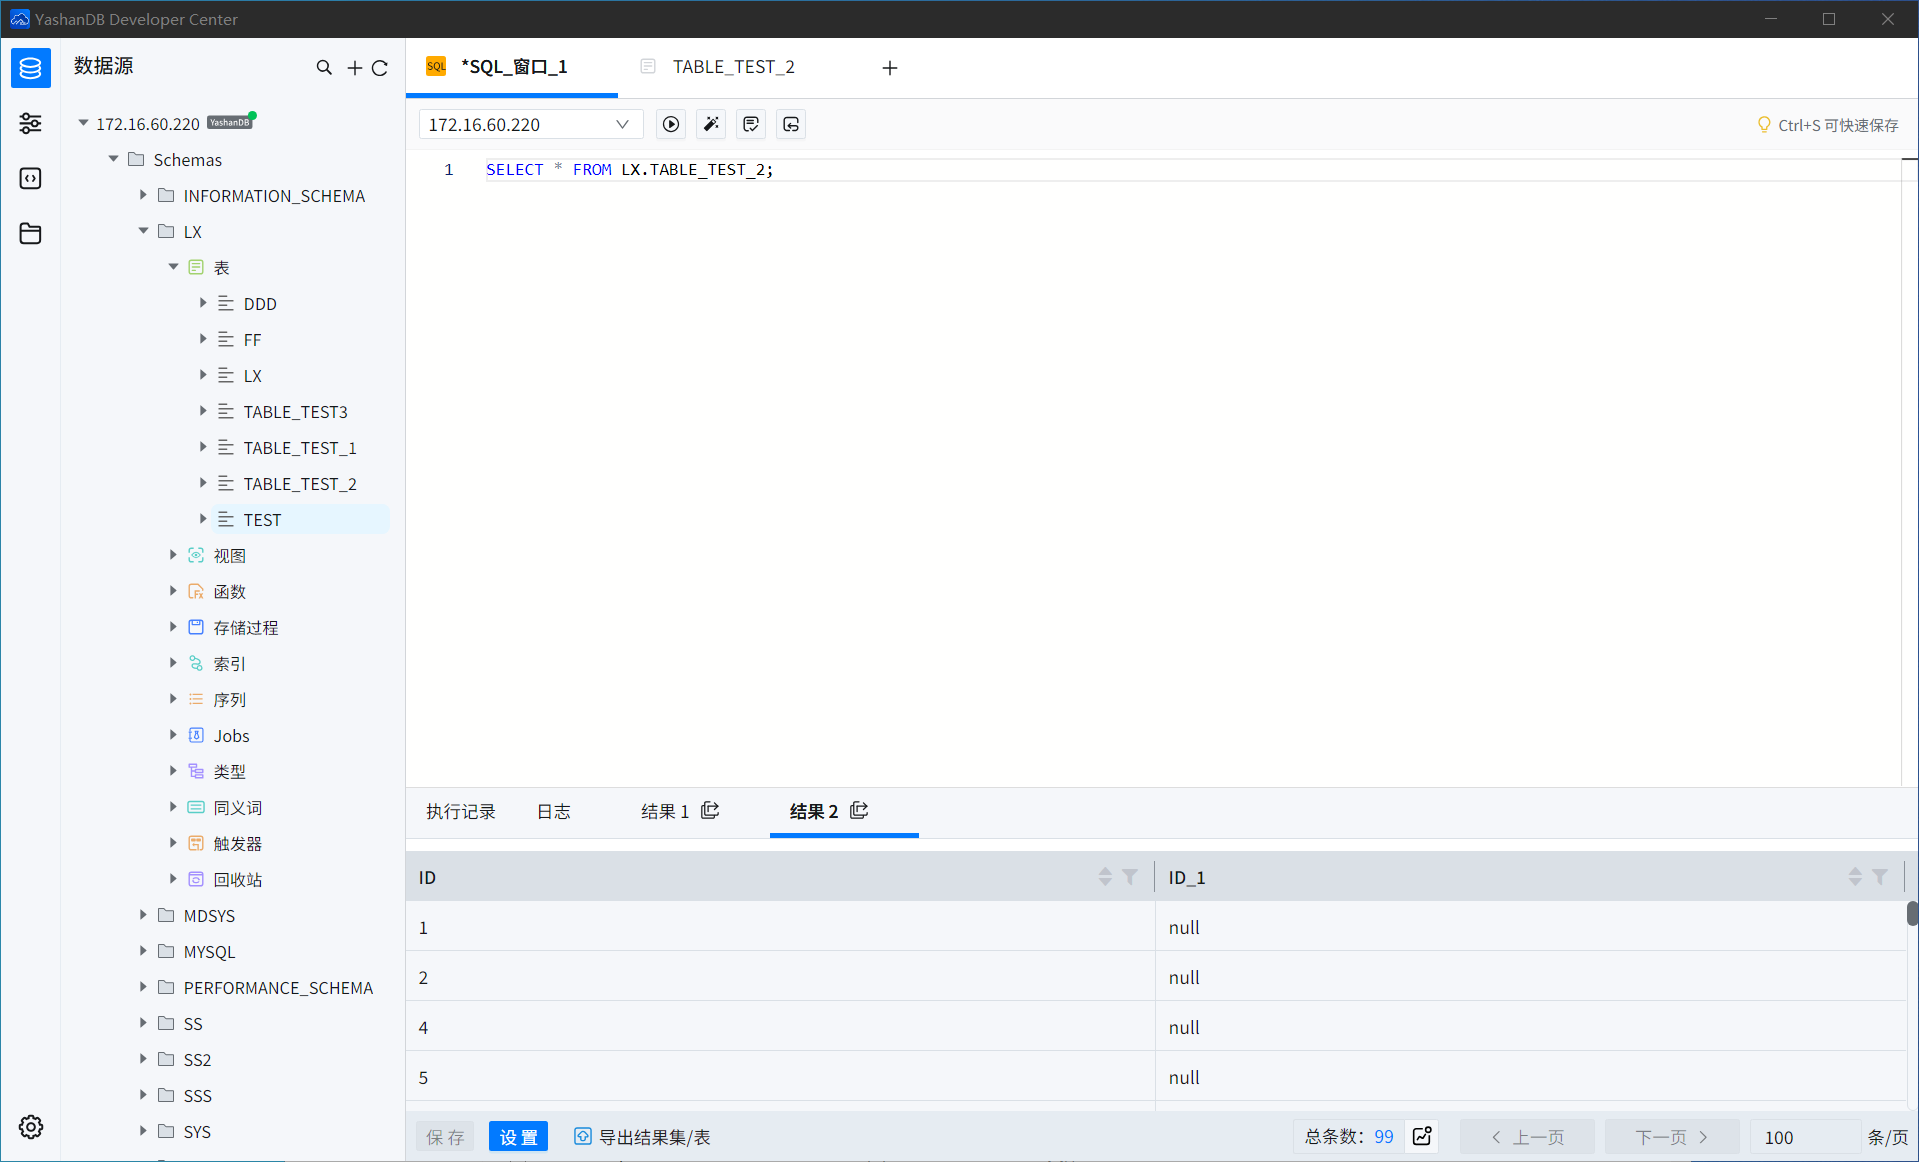The width and height of the screenshot is (1919, 1162).
Task: Add a new data source with plus icon
Action: click(x=354, y=67)
